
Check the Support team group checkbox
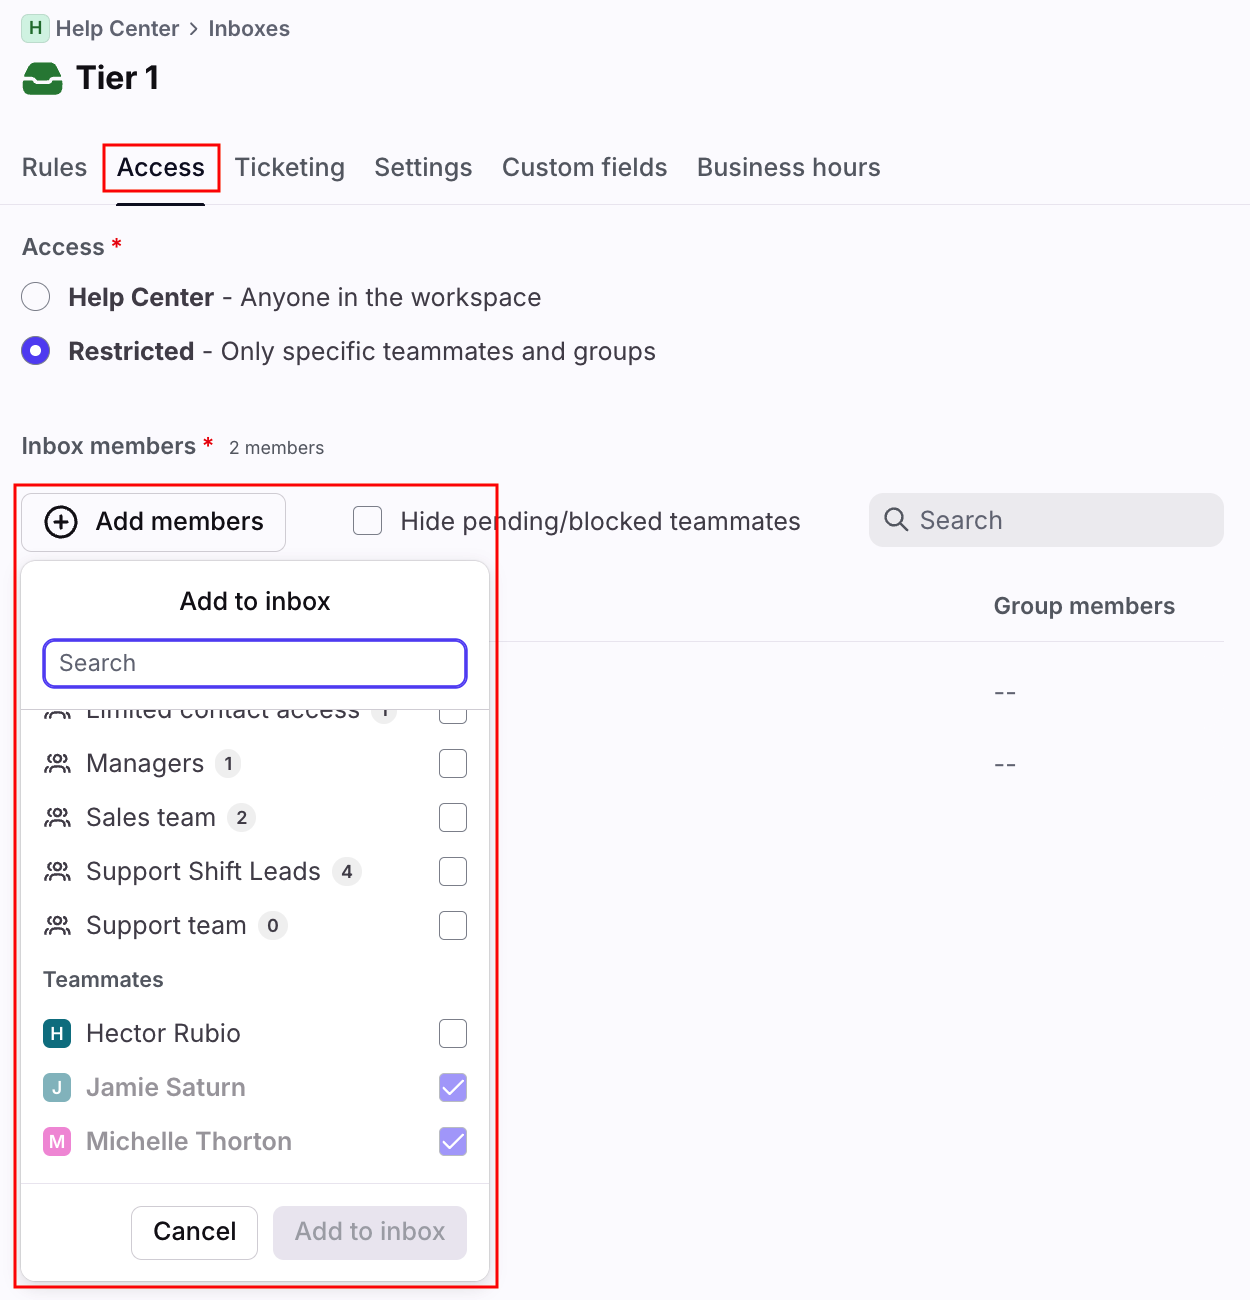[453, 926]
